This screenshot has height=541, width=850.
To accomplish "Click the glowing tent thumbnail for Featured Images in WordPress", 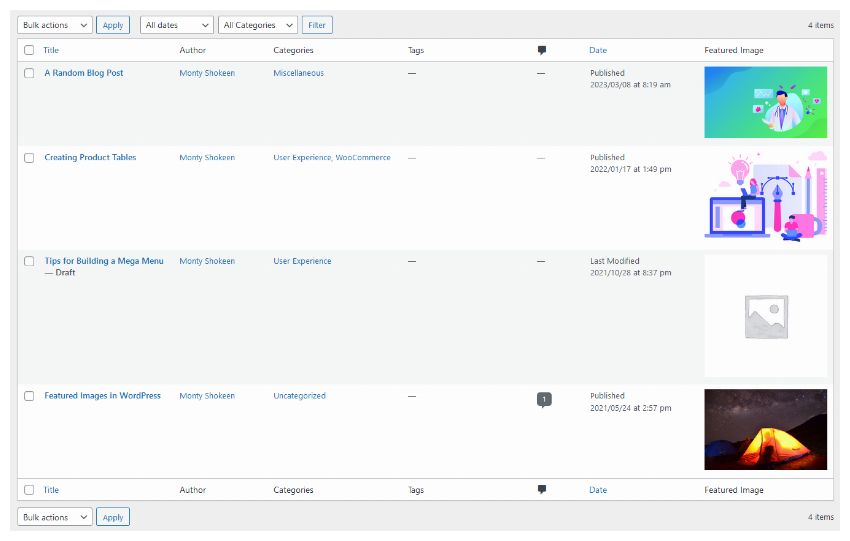I will pos(765,430).
